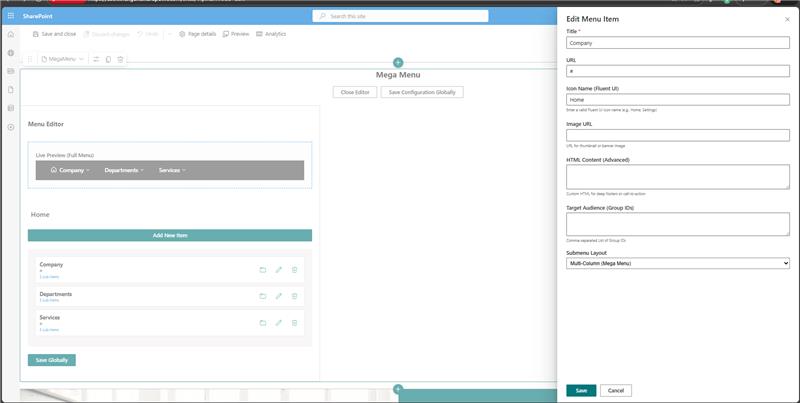Expand the Company menu in live preview
800x403 pixels.
(x=69, y=170)
